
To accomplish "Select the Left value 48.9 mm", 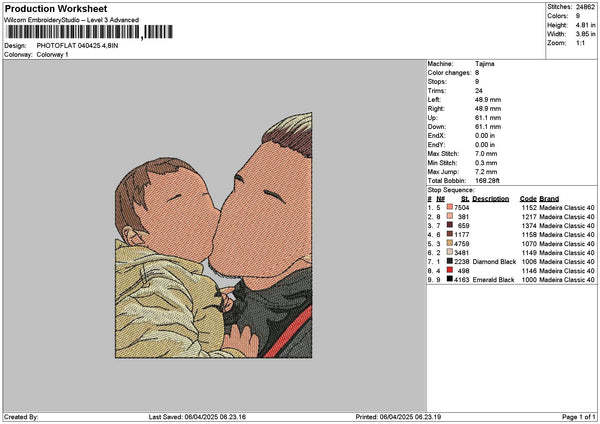I will 488,100.
